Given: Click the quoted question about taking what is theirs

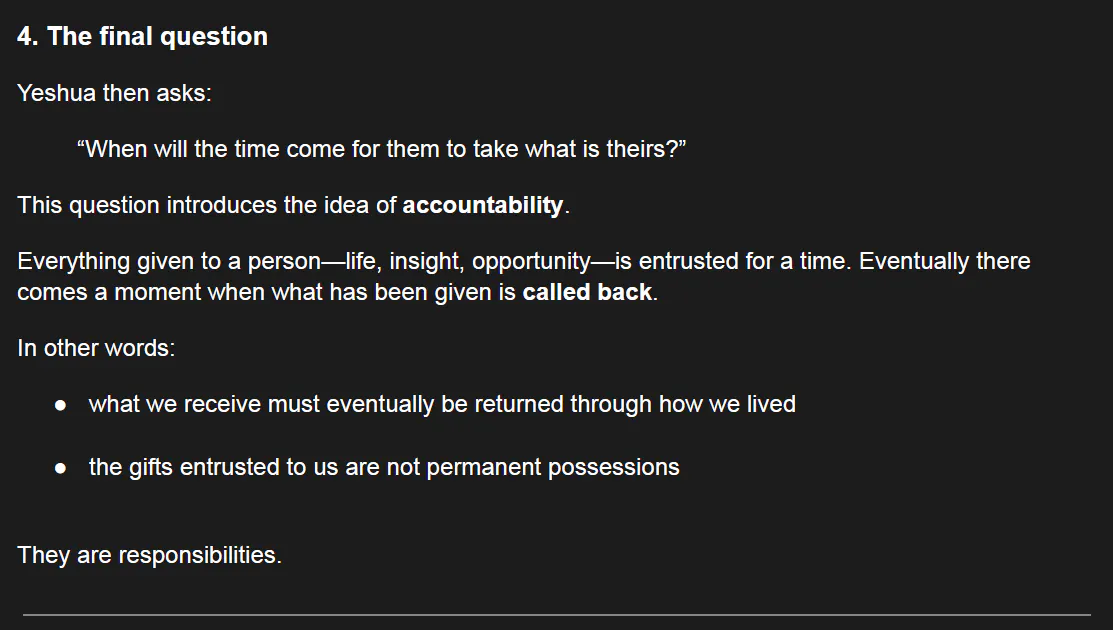Looking at the screenshot, I should coord(380,149).
